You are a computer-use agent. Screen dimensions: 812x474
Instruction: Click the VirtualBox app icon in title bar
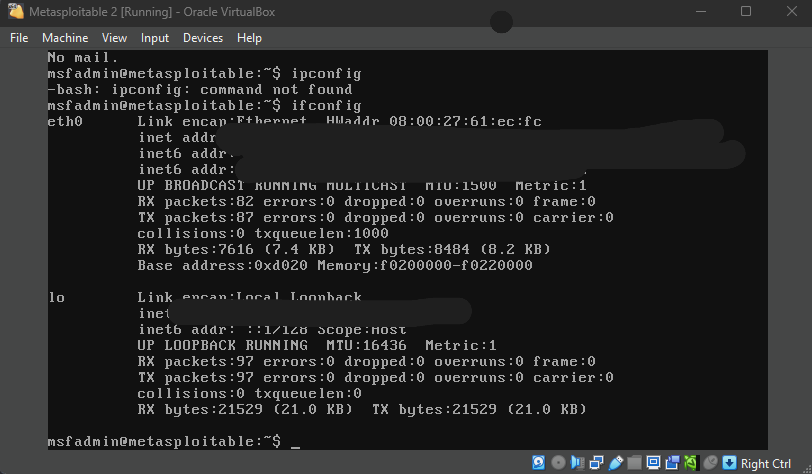[x=16, y=11]
